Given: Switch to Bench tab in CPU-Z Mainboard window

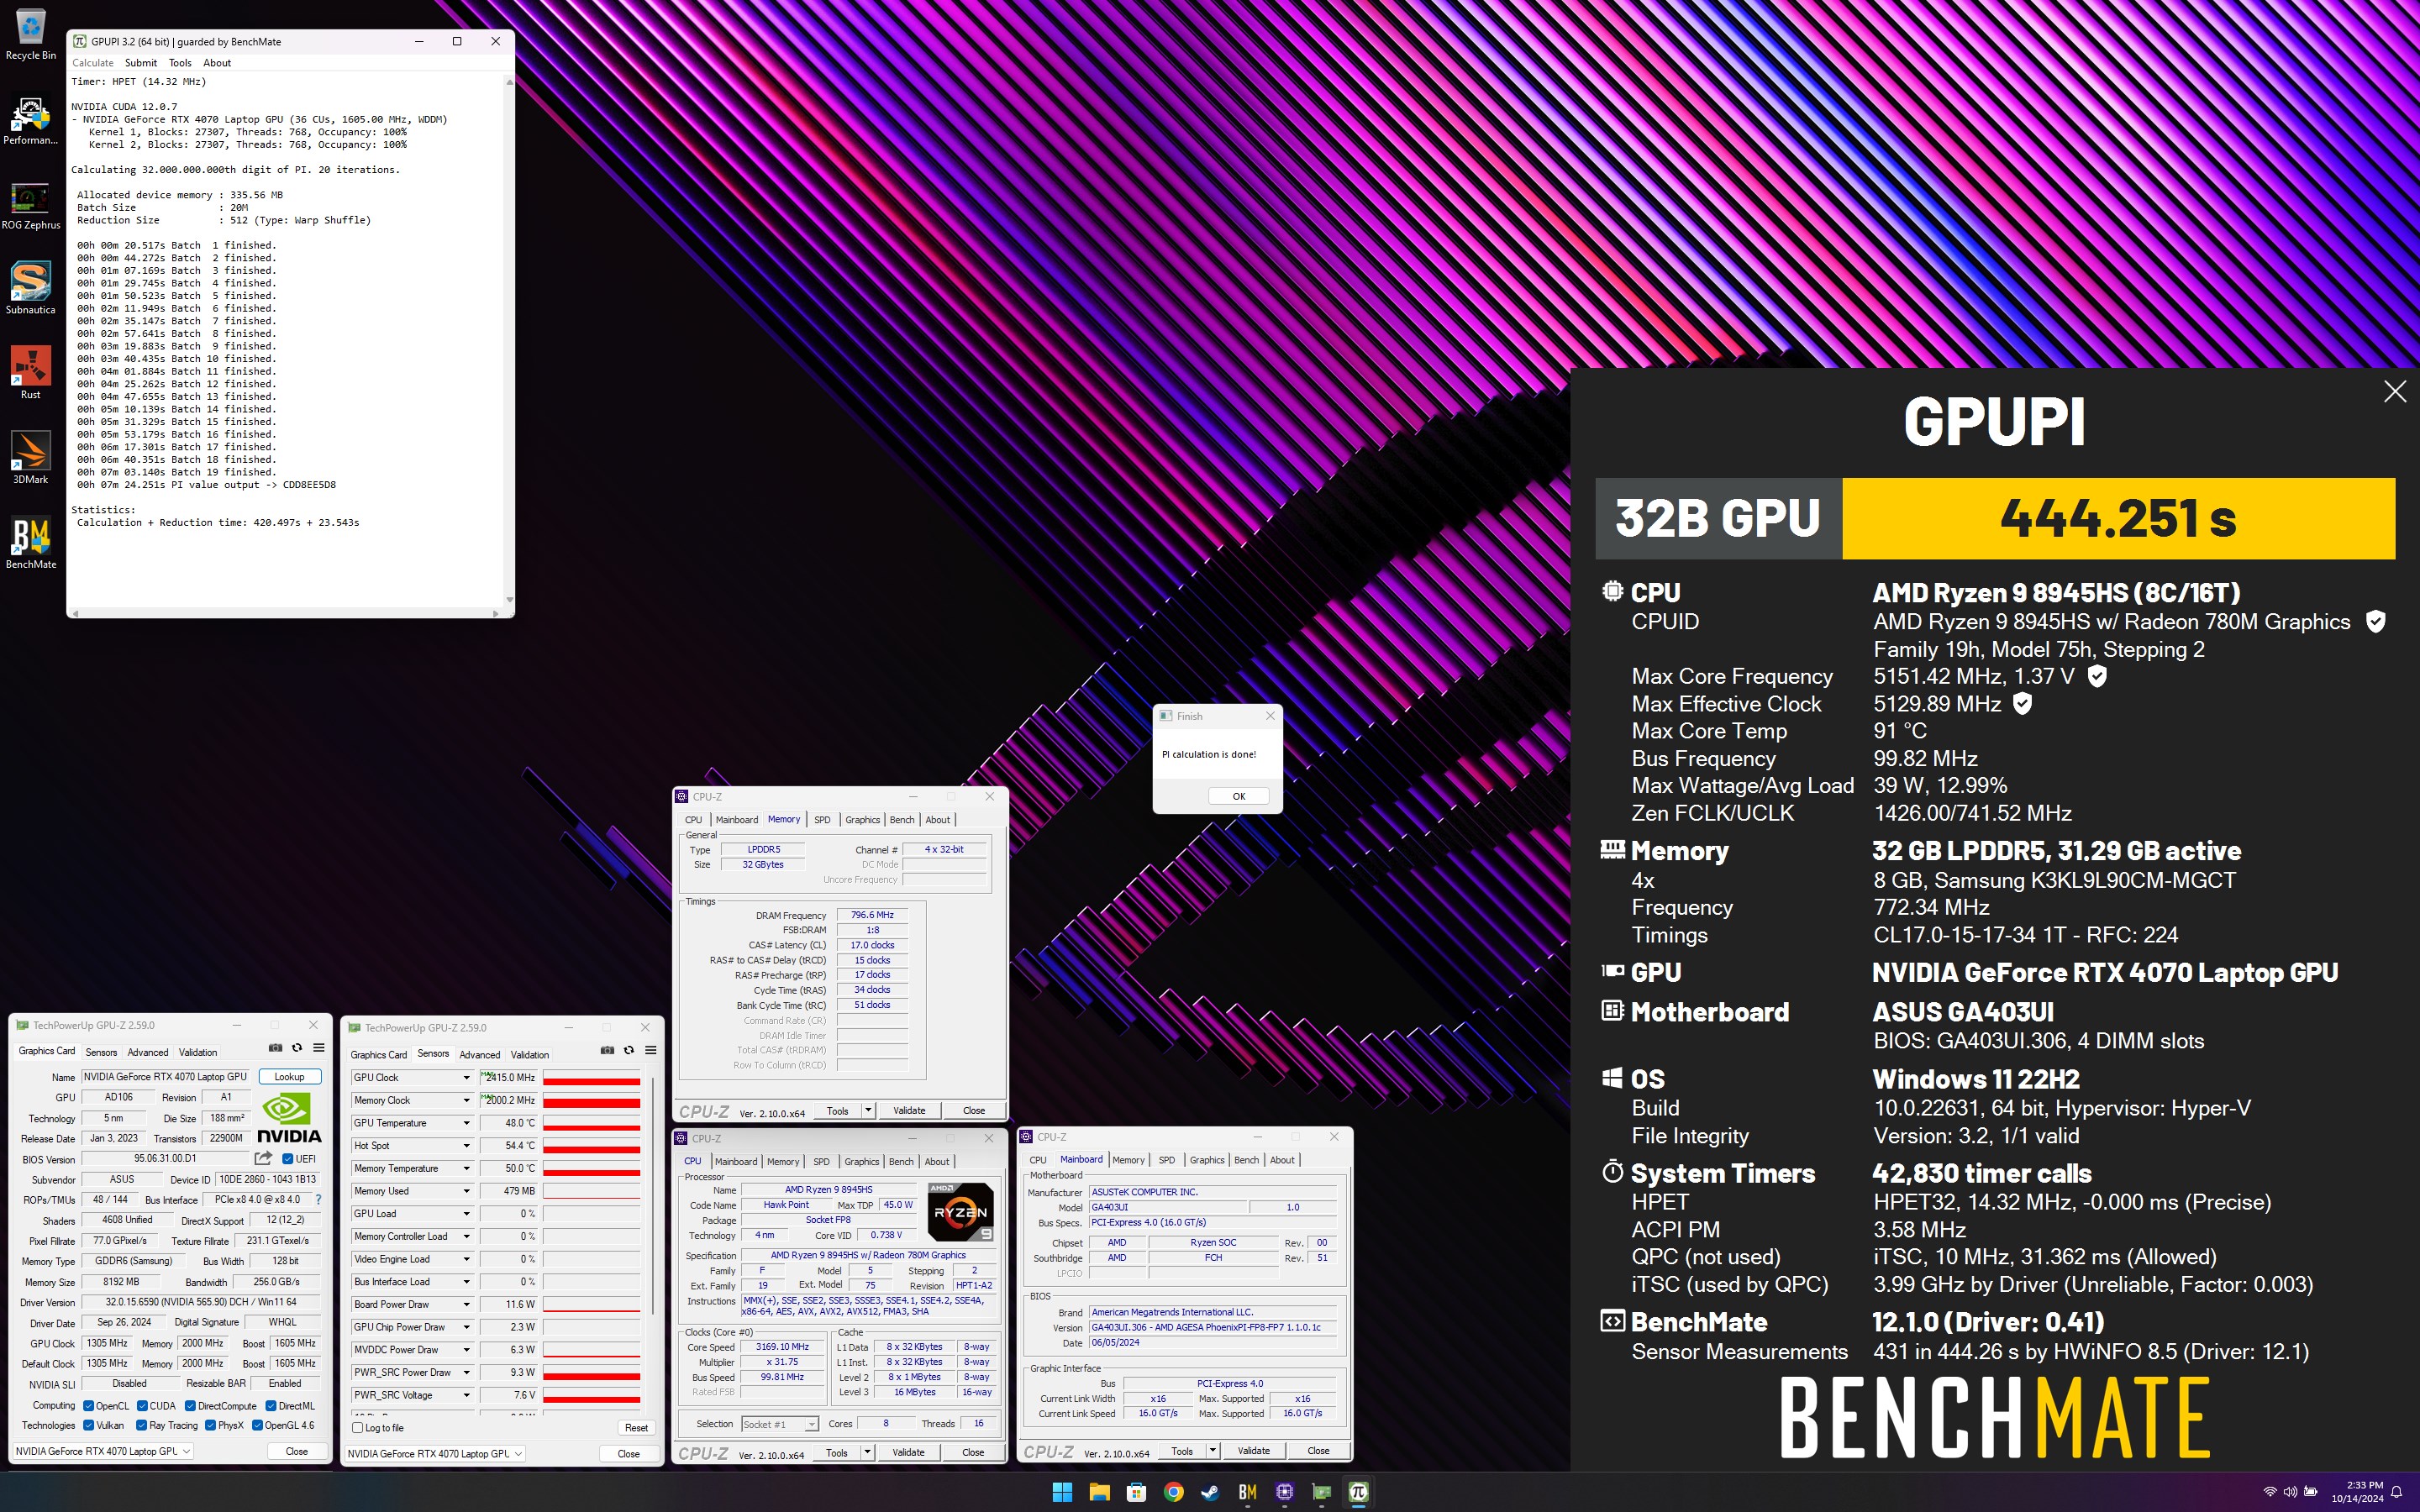Looking at the screenshot, I should click(x=1246, y=1160).
